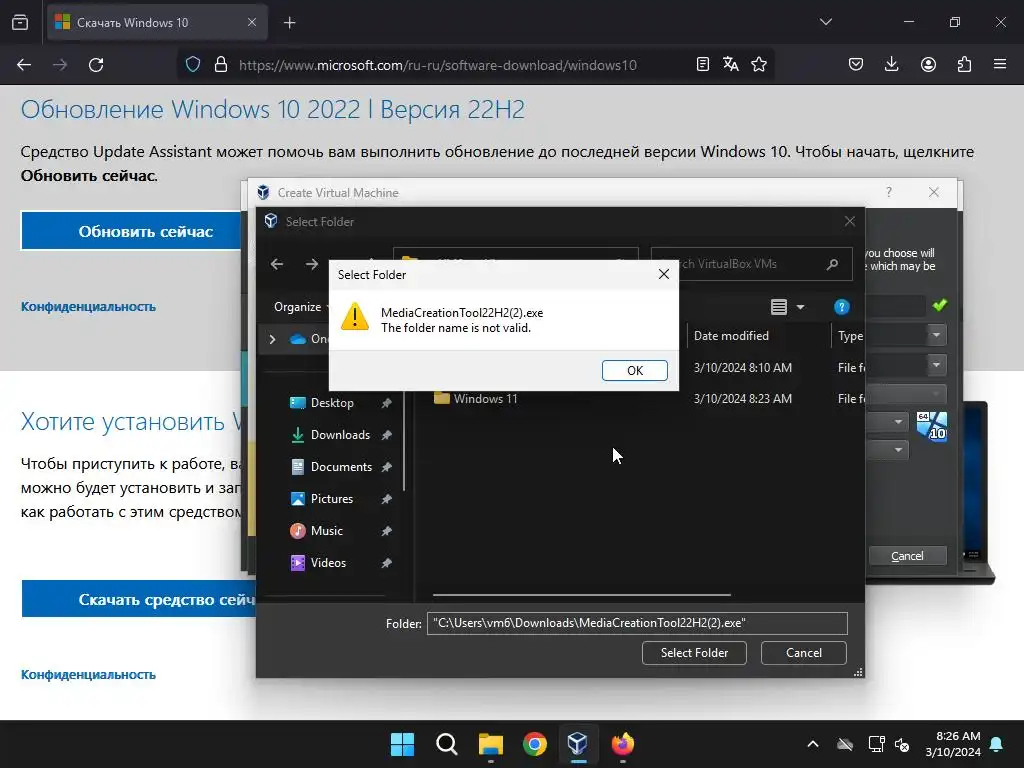The height and width of the screenshot is (768, 1024).
Task: Open Firefox account icon
Action: click(928, 64)
